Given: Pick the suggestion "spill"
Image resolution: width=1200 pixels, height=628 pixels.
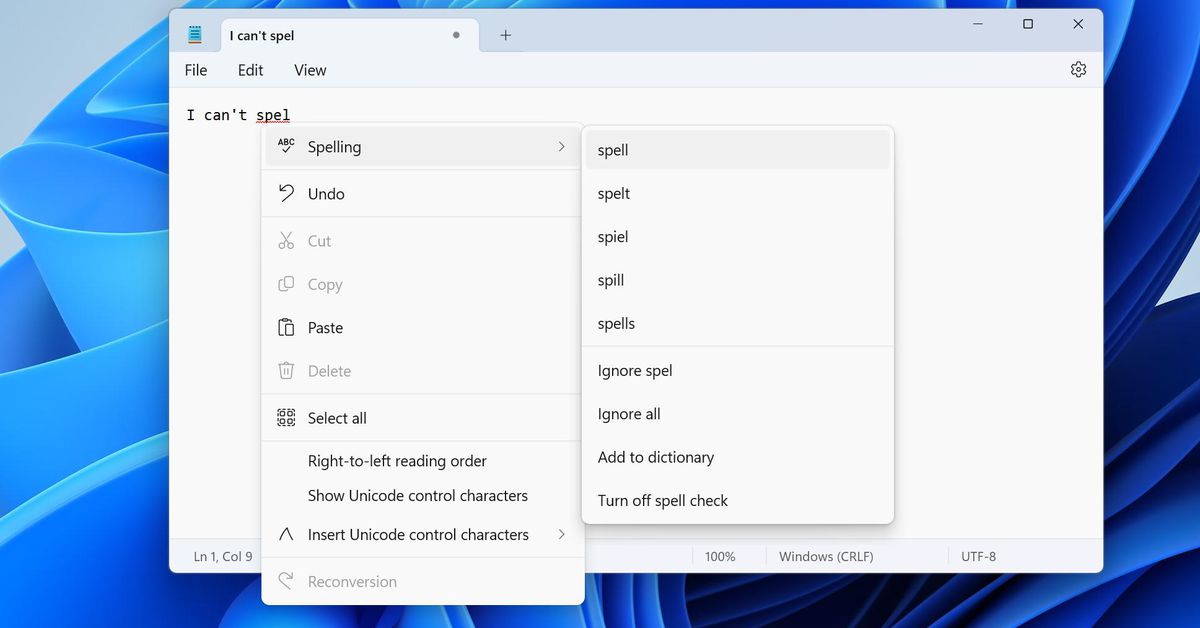Looking at the screenshot, I should click(737, 280).
